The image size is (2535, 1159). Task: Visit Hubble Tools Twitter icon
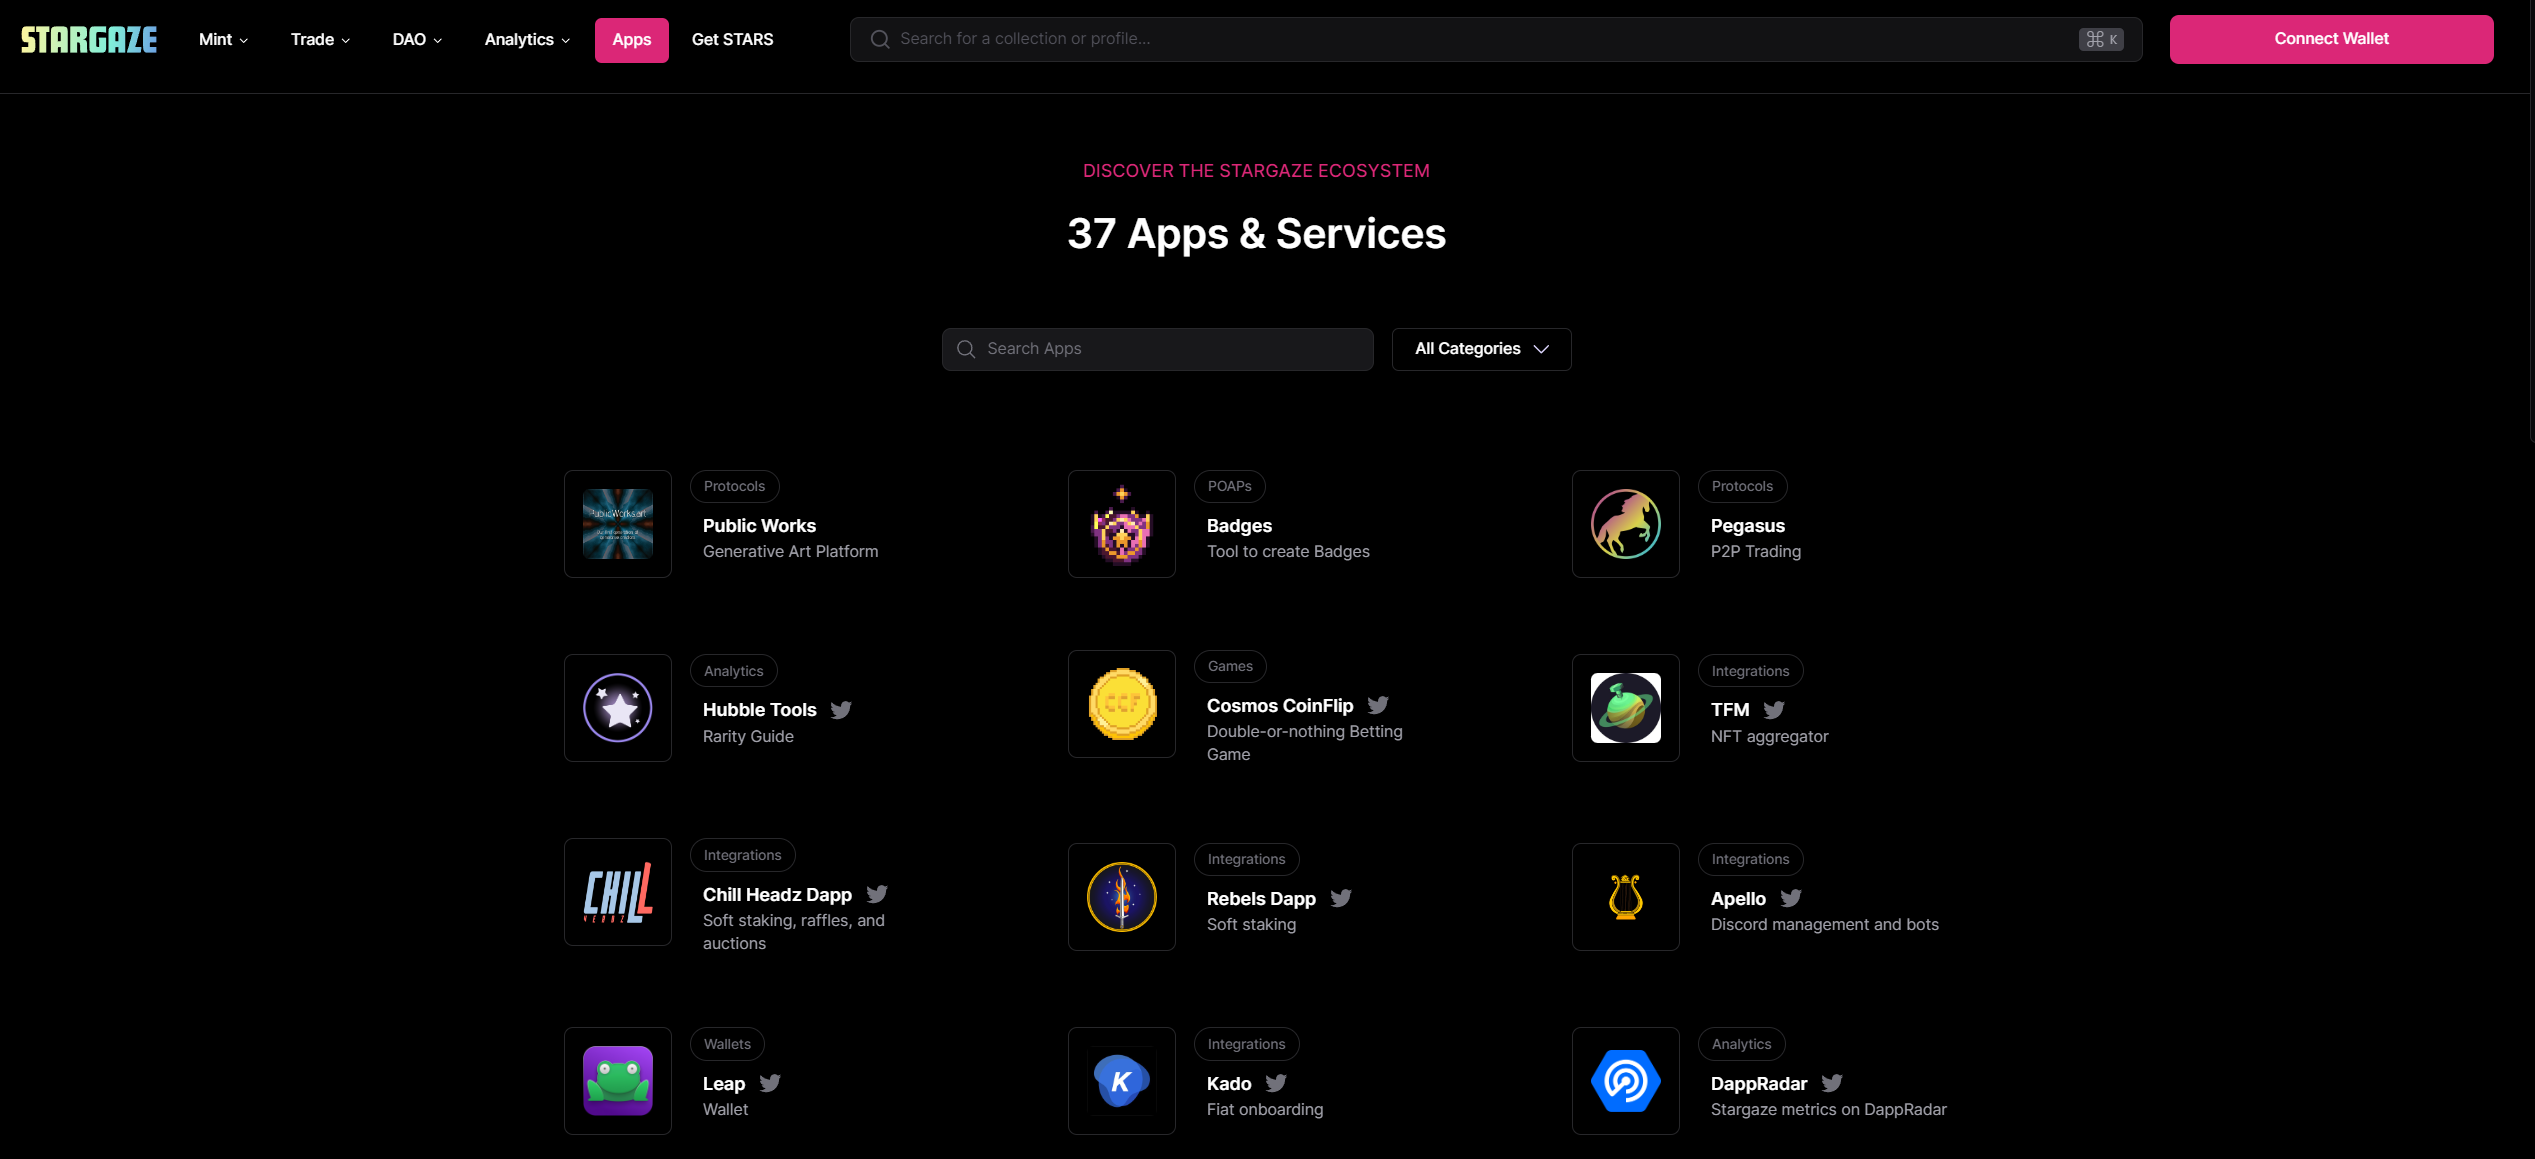pyautogui.click(x=841, y=710)
